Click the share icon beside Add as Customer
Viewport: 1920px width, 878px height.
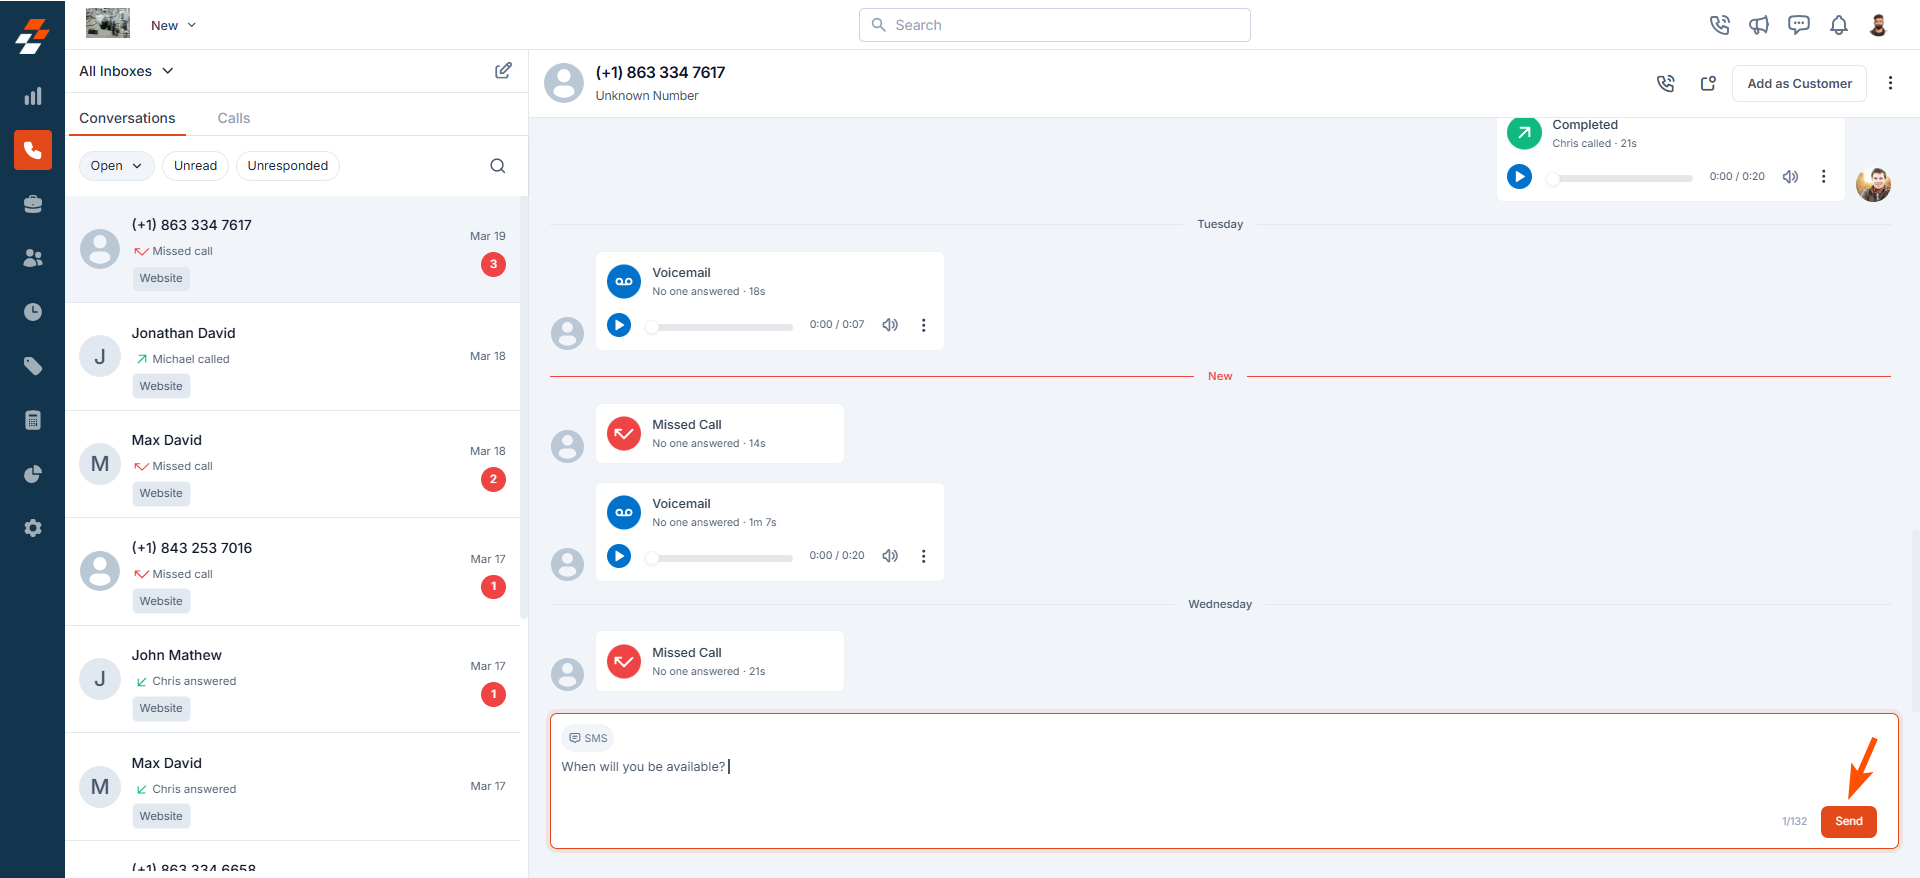tap(1708, 84)
